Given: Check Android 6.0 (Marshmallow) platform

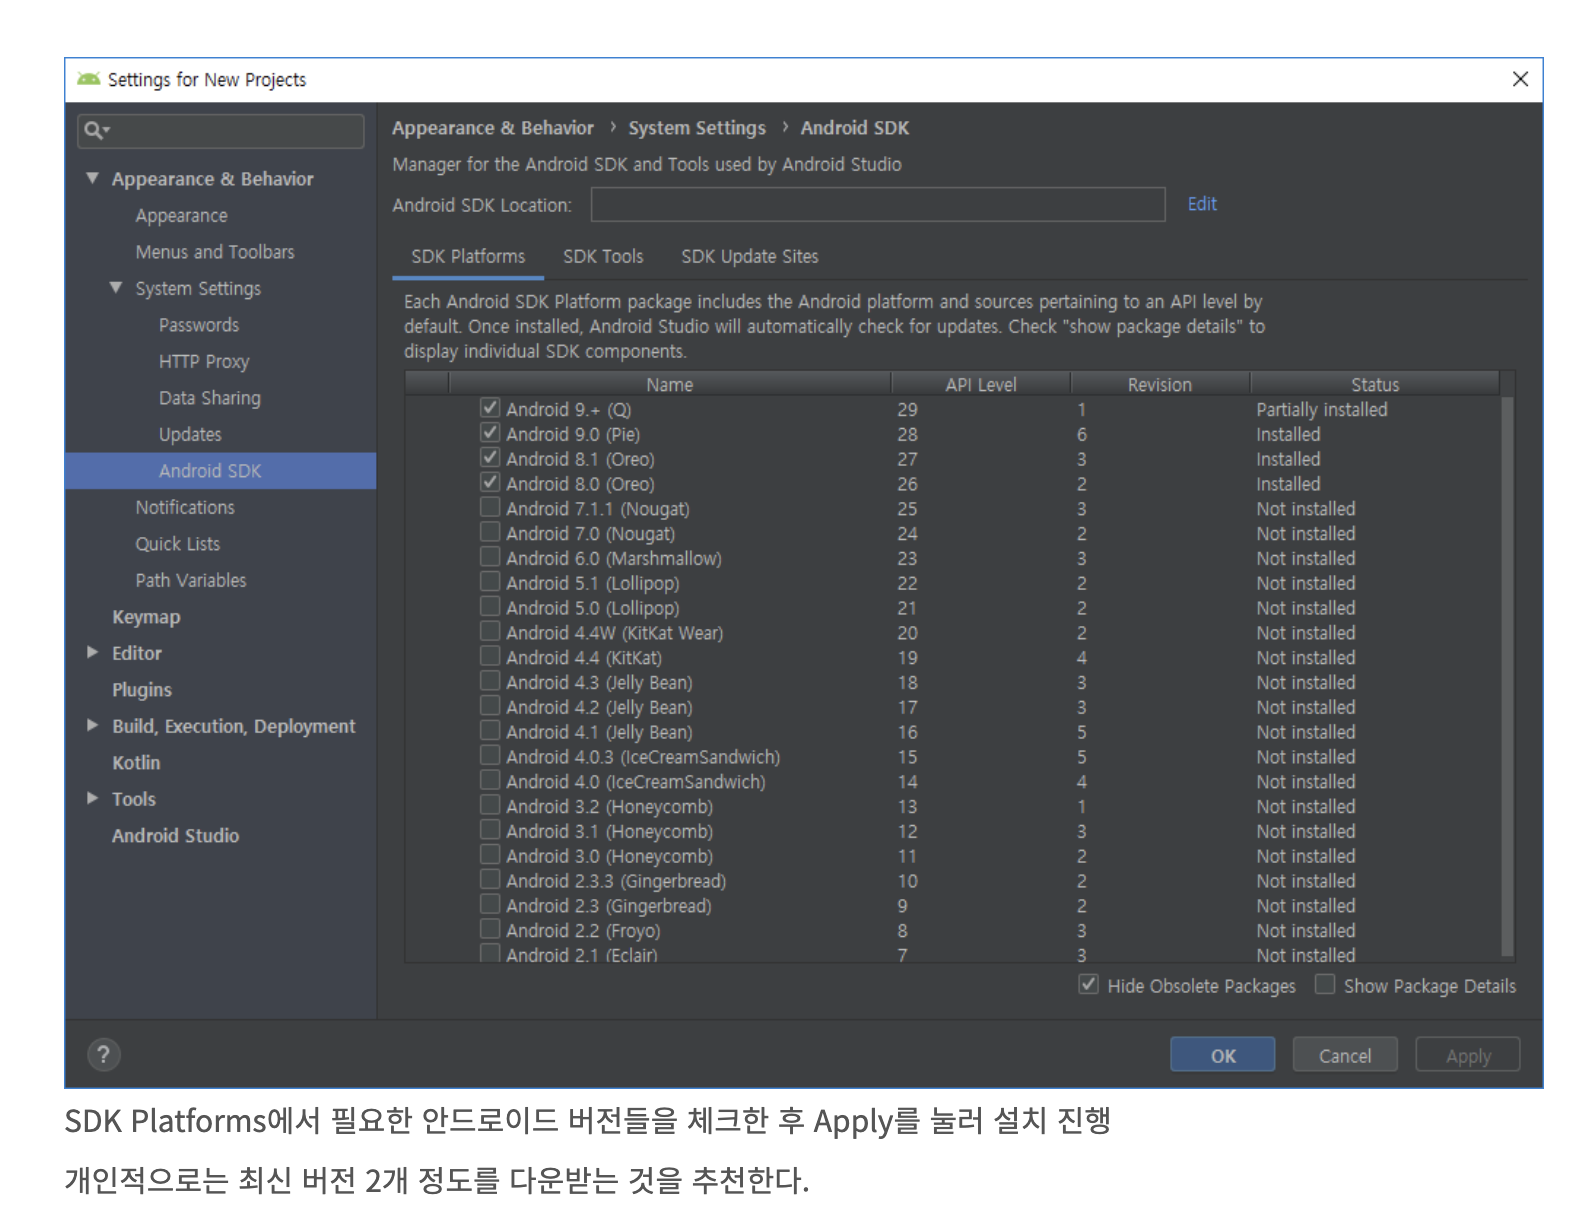Looking at the screenshot, I should coord(490,557).
